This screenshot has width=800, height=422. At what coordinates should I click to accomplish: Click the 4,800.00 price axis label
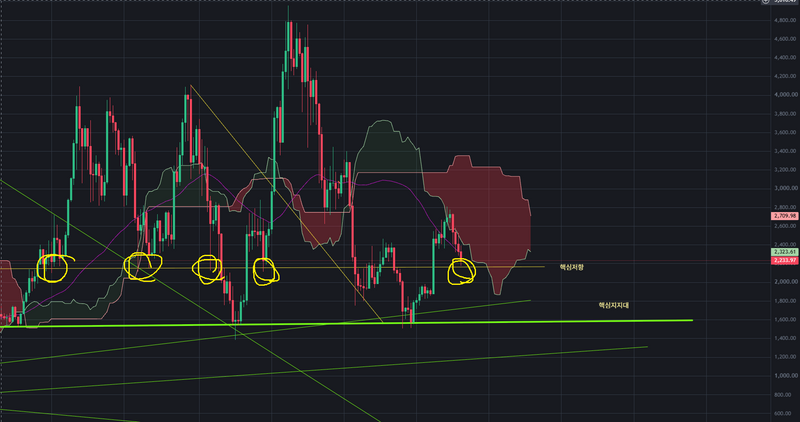click(x=786, y=20)
